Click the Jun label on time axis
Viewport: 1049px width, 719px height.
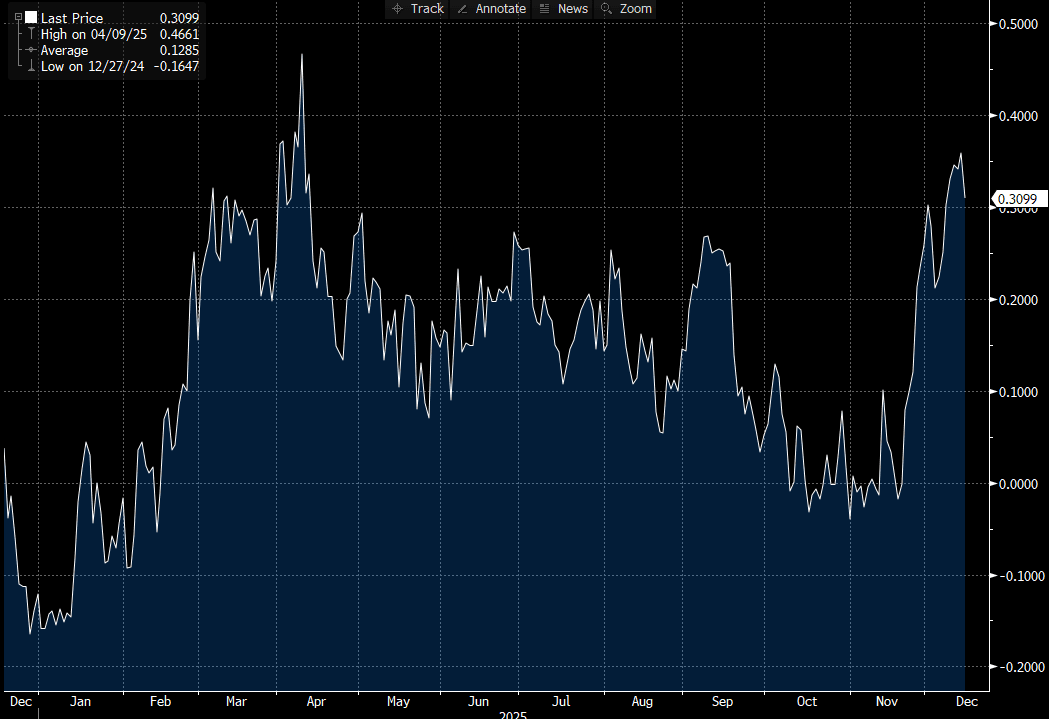478,702
